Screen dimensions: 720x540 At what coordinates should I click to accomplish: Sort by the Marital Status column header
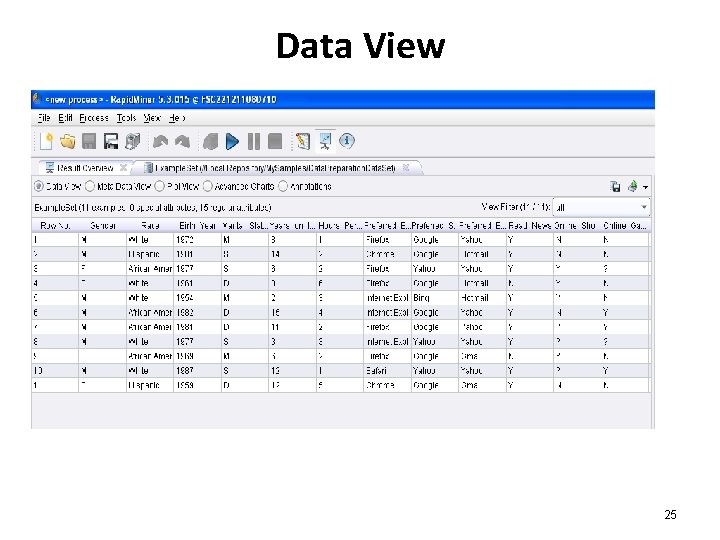pos(245,225)
